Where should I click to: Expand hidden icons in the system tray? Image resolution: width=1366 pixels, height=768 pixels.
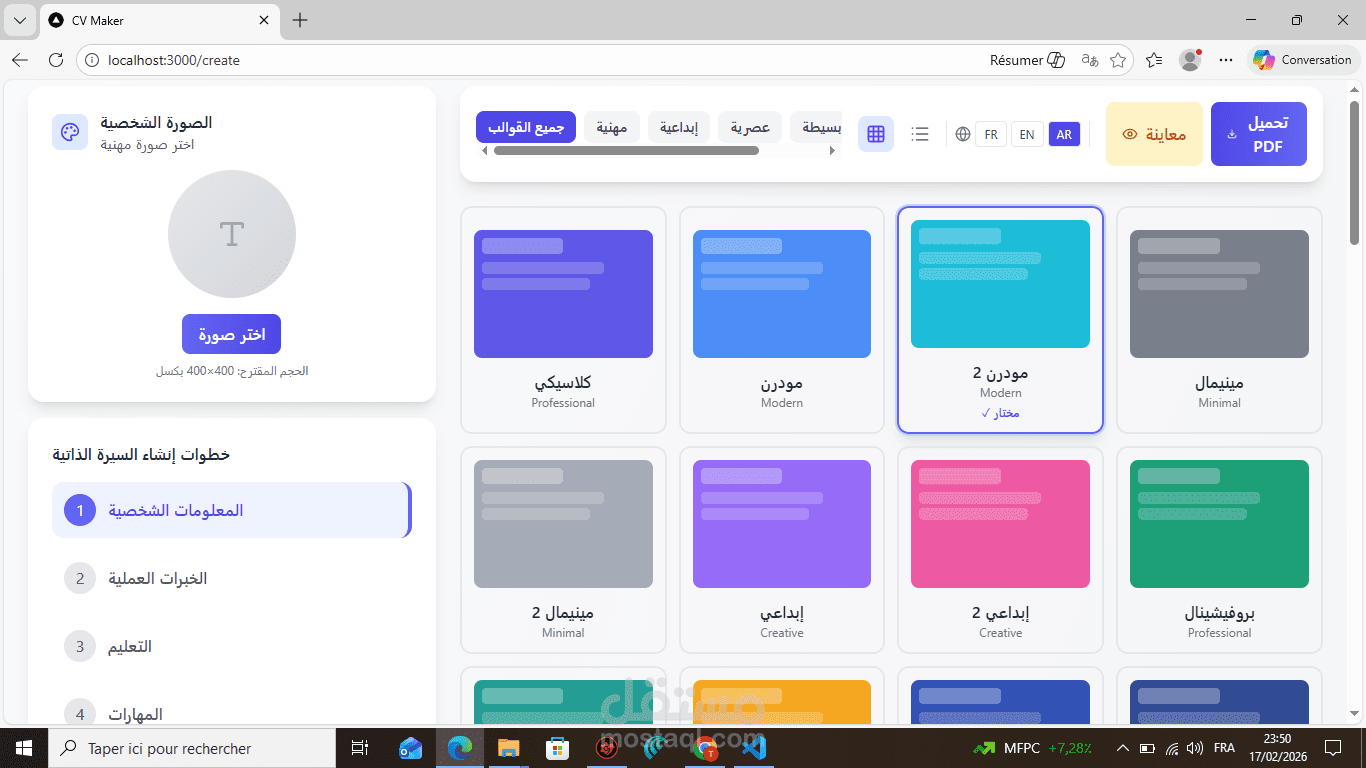coord(1121,747)
